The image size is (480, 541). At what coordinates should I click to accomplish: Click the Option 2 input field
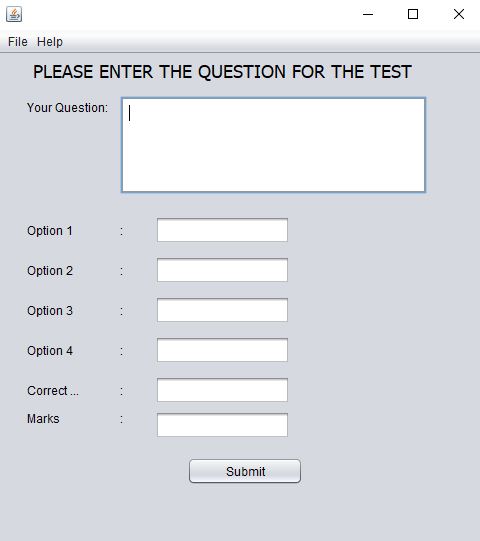pos(222,270)
